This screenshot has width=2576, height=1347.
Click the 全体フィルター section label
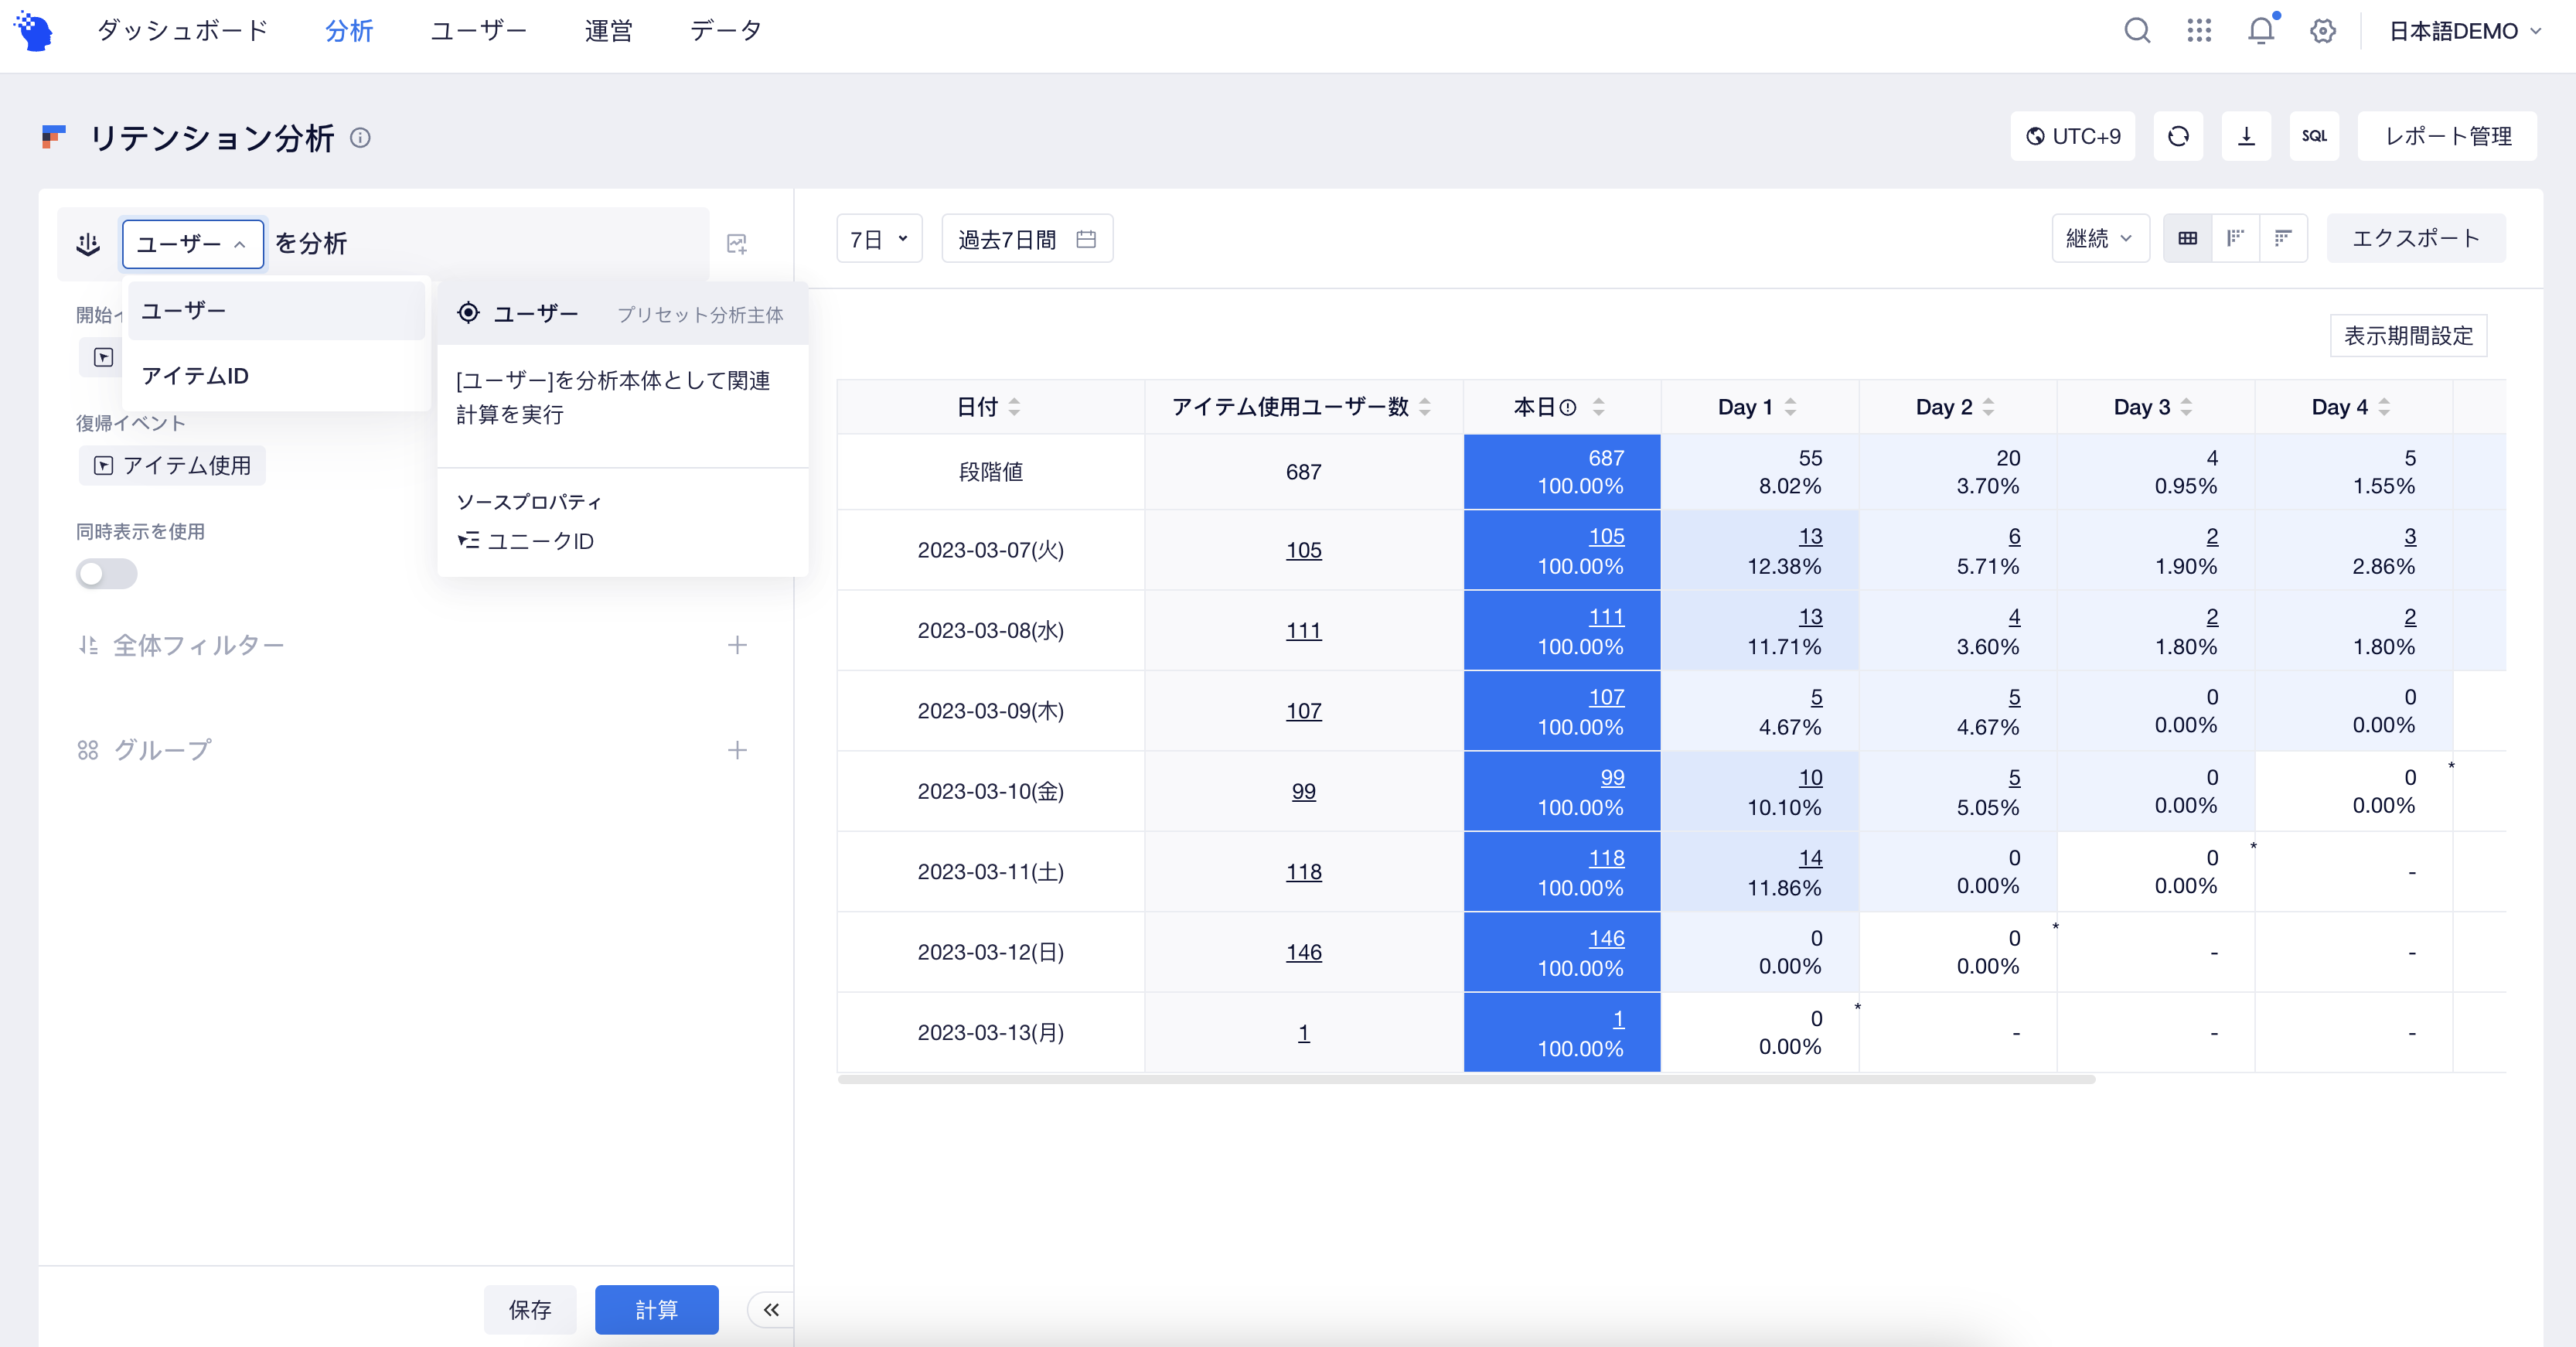pos(198,646)
